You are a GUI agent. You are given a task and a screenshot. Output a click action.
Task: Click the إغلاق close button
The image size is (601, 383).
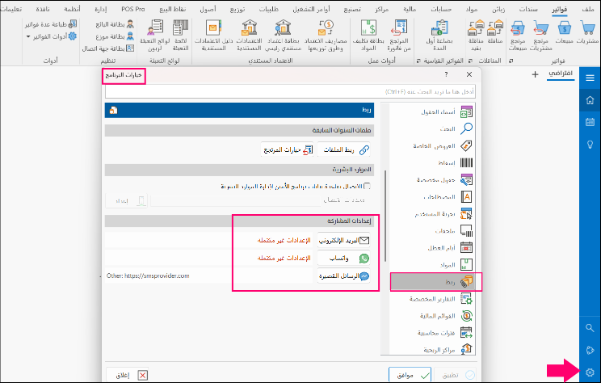pos(127,375)
